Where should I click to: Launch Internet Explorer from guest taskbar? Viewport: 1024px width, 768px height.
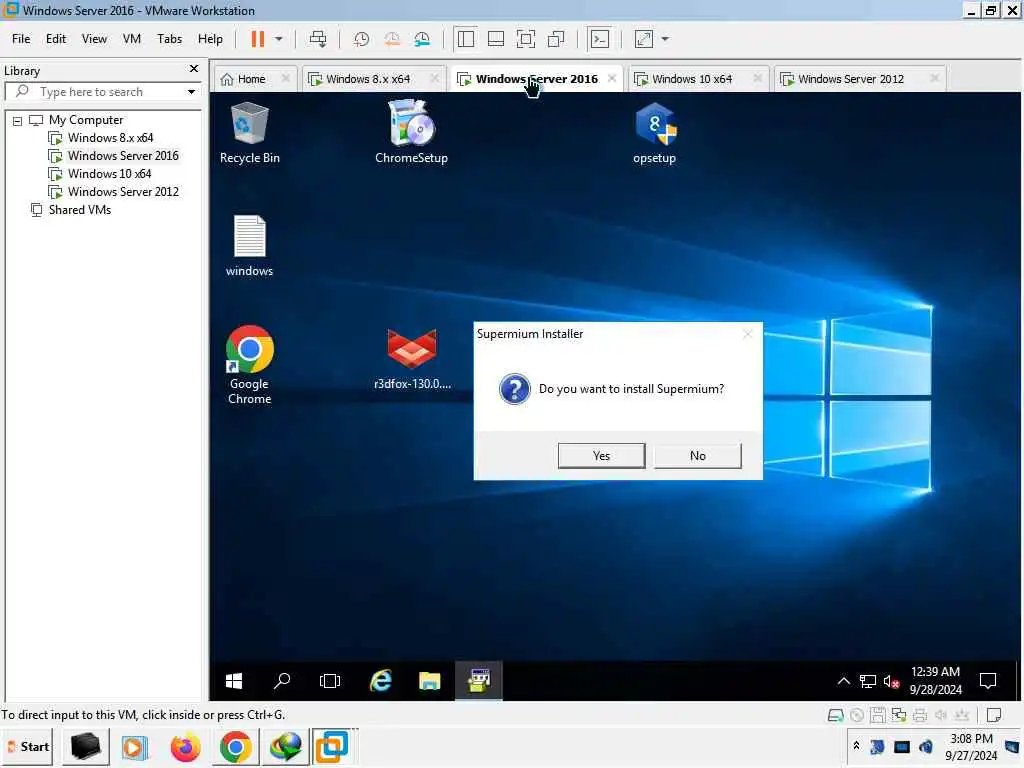tap(381, 681)
